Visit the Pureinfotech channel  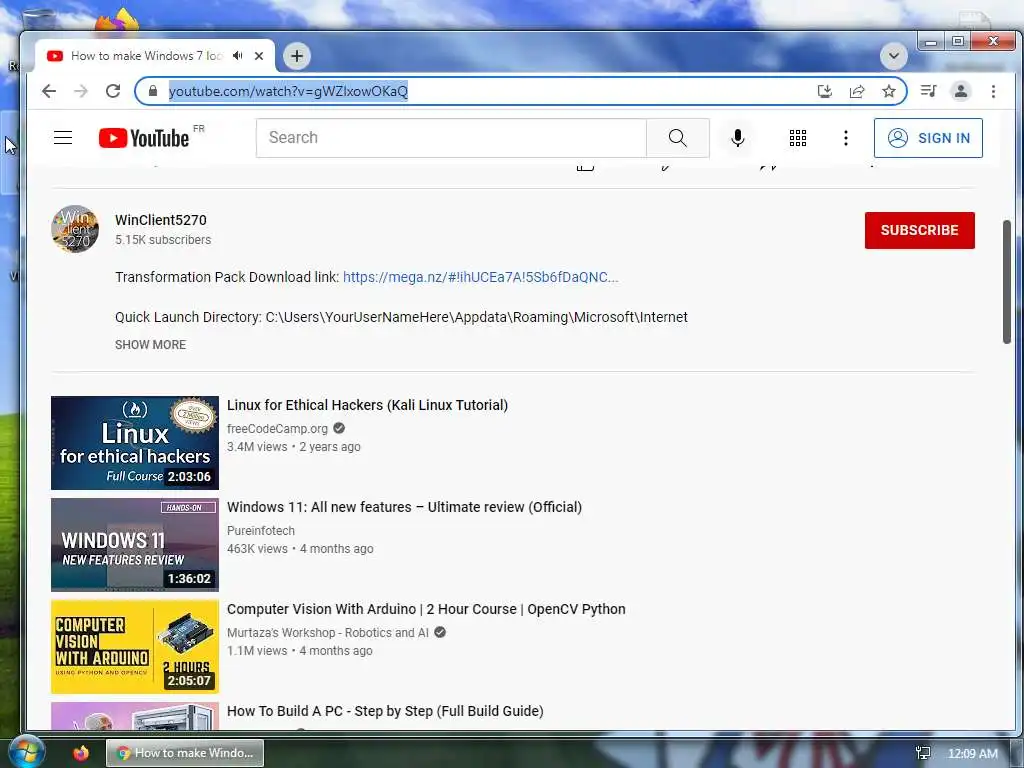[x=261, y=530]
